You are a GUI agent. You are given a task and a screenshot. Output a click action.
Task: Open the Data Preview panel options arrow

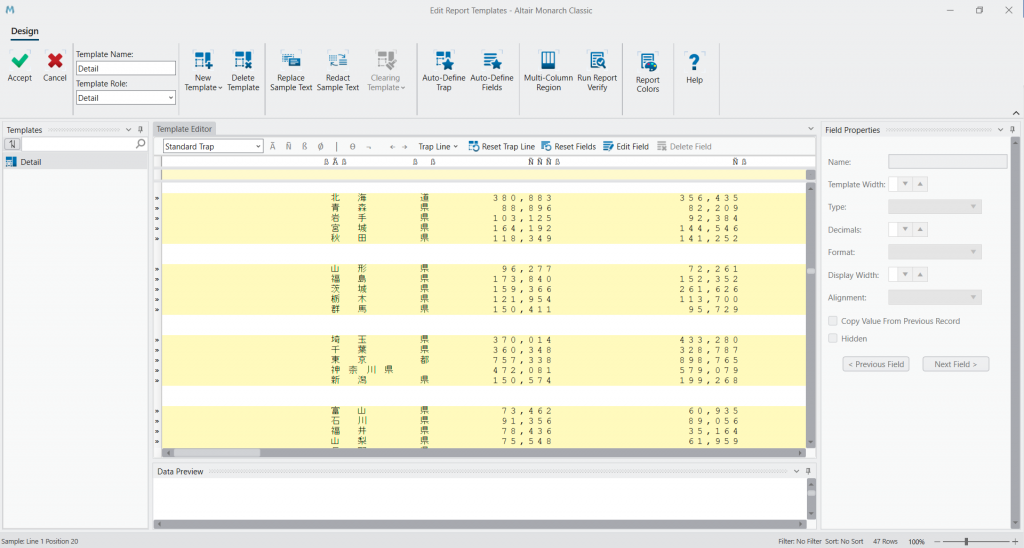click(796, 471)
